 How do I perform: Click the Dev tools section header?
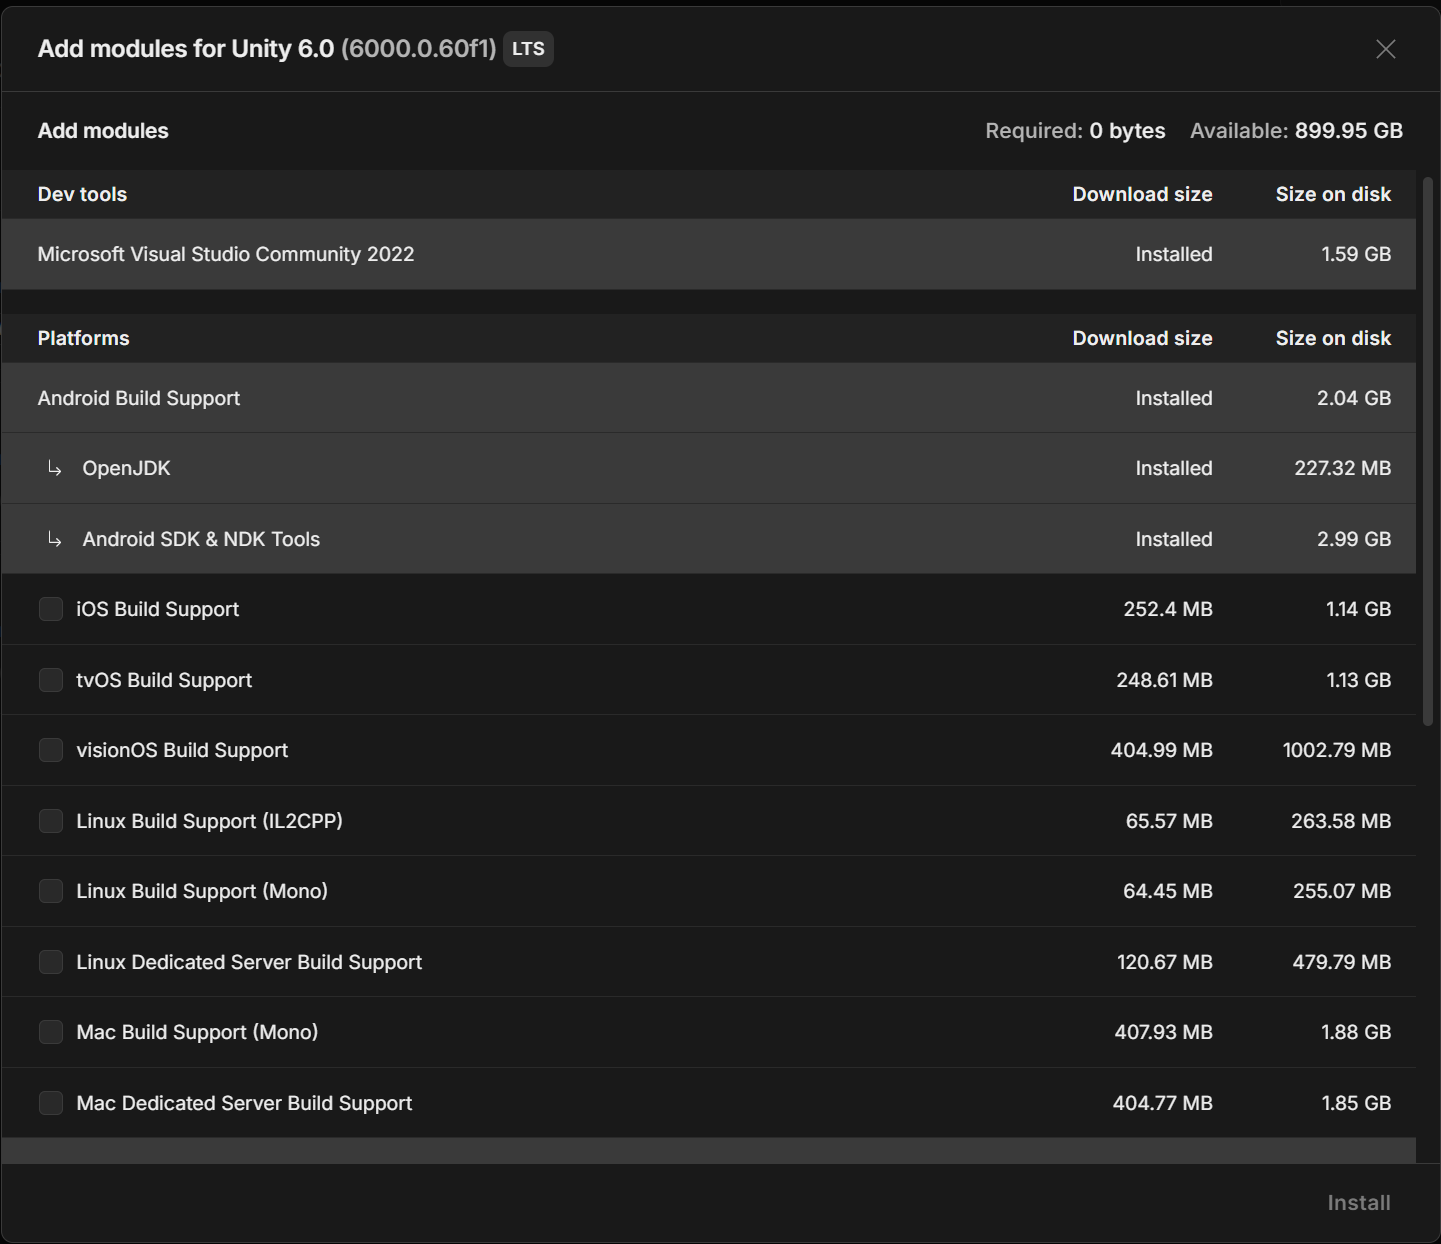(x=83, y=194)
